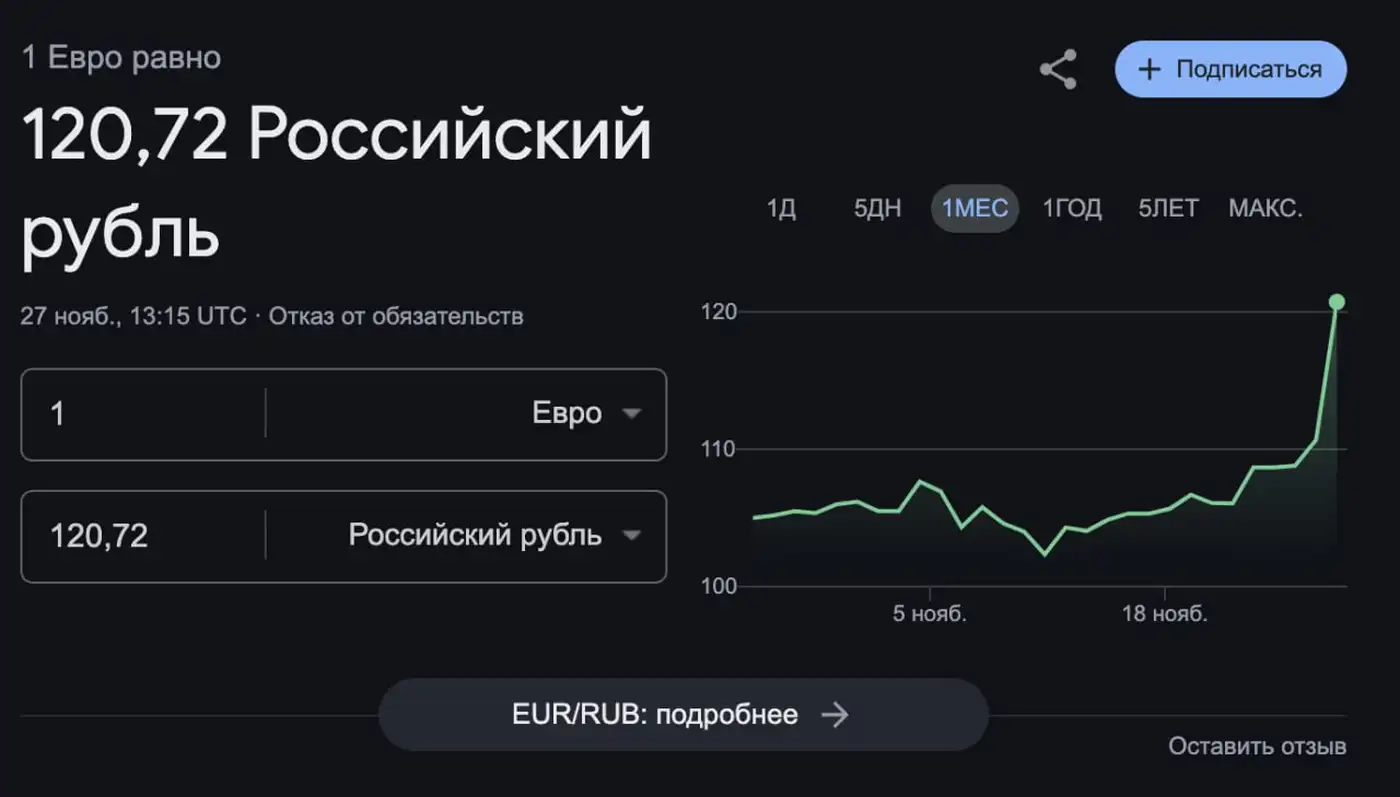Screen dimensions: 1400x797
Task: Click the chart line near 5 нояб.
Action: [930, 486]
